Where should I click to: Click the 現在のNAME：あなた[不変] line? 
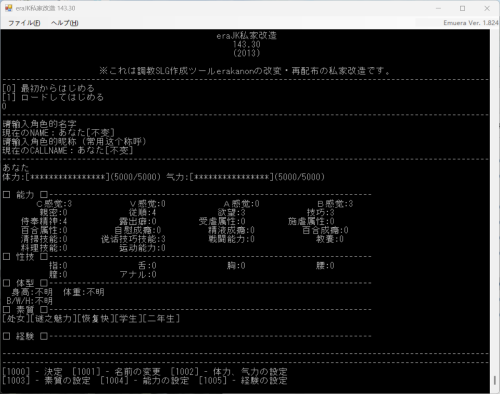[x=58, y=133]
